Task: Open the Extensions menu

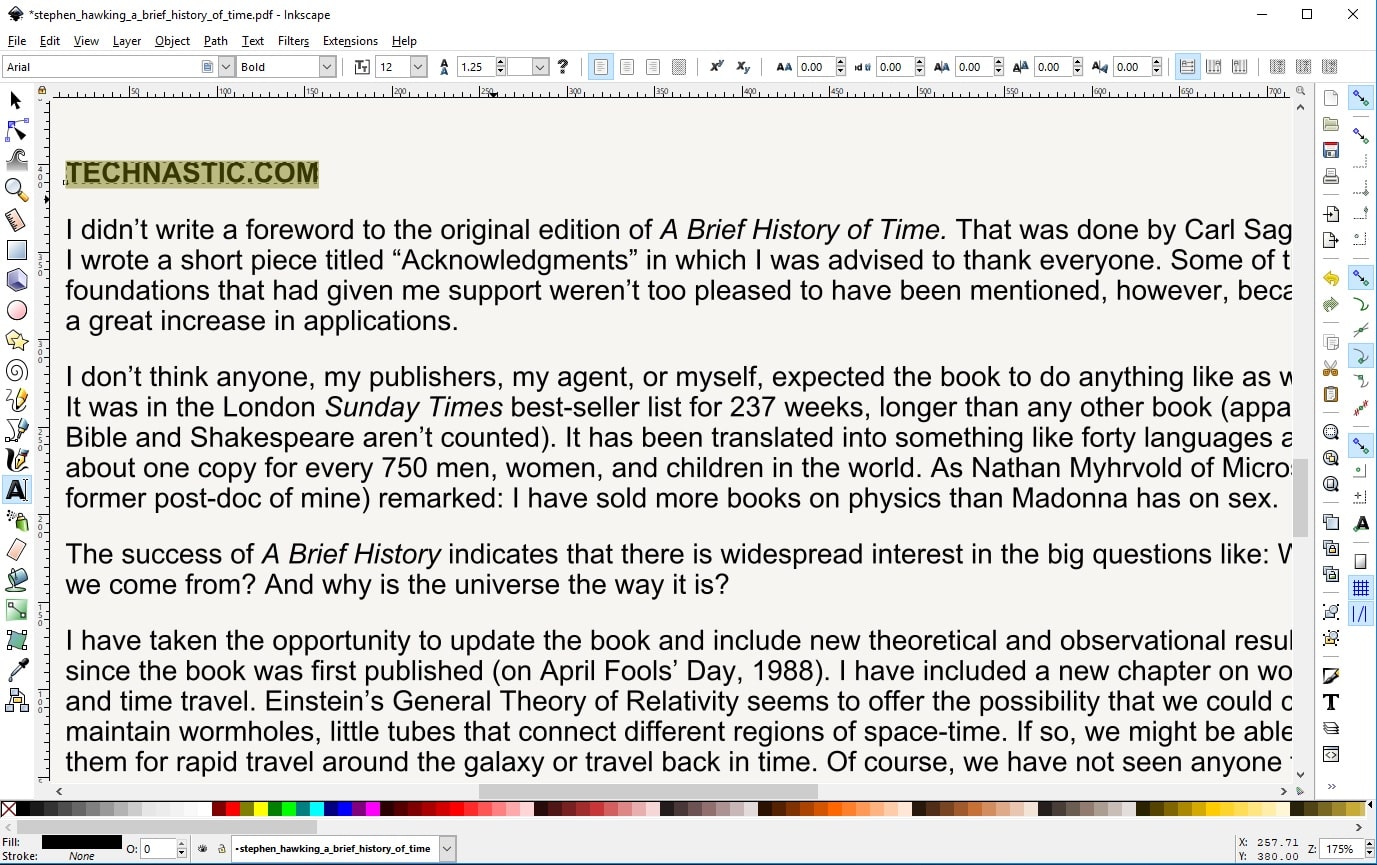Action: click(x=350, y=41)
